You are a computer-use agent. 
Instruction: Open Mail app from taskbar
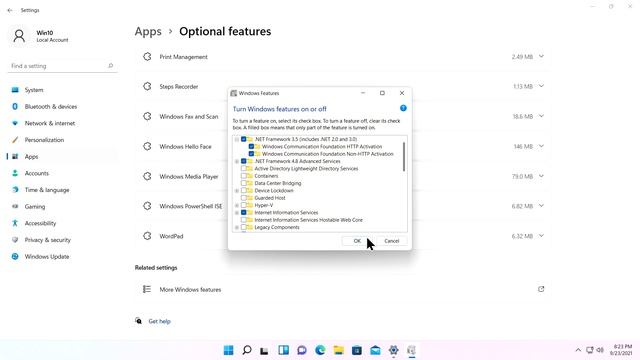click(x=375, y=350)
